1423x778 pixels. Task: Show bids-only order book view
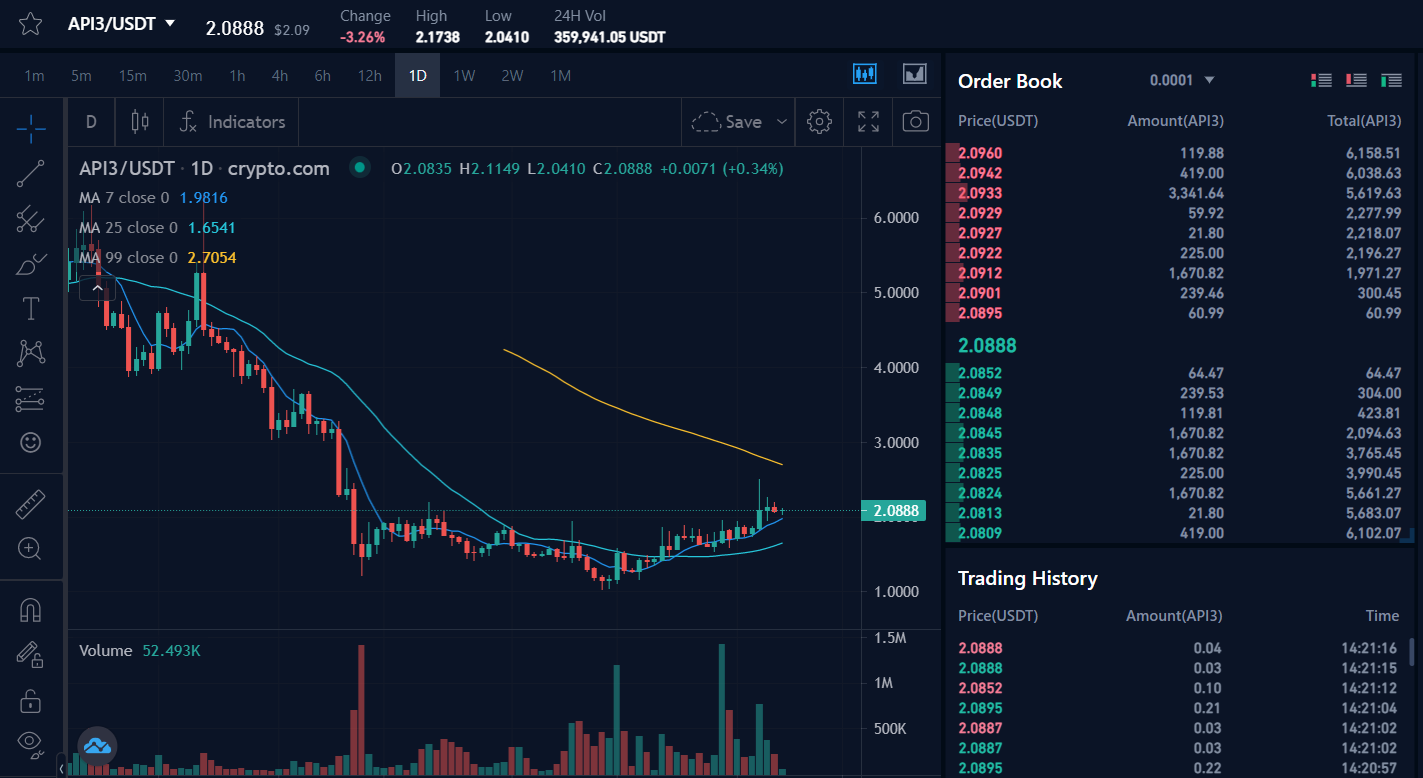coord(1390,80)
